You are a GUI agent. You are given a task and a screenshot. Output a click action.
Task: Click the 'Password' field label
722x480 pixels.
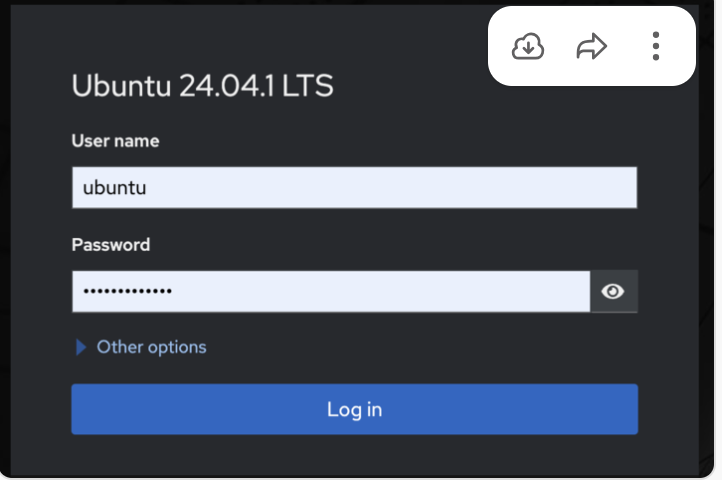click(x=111, y=245)
